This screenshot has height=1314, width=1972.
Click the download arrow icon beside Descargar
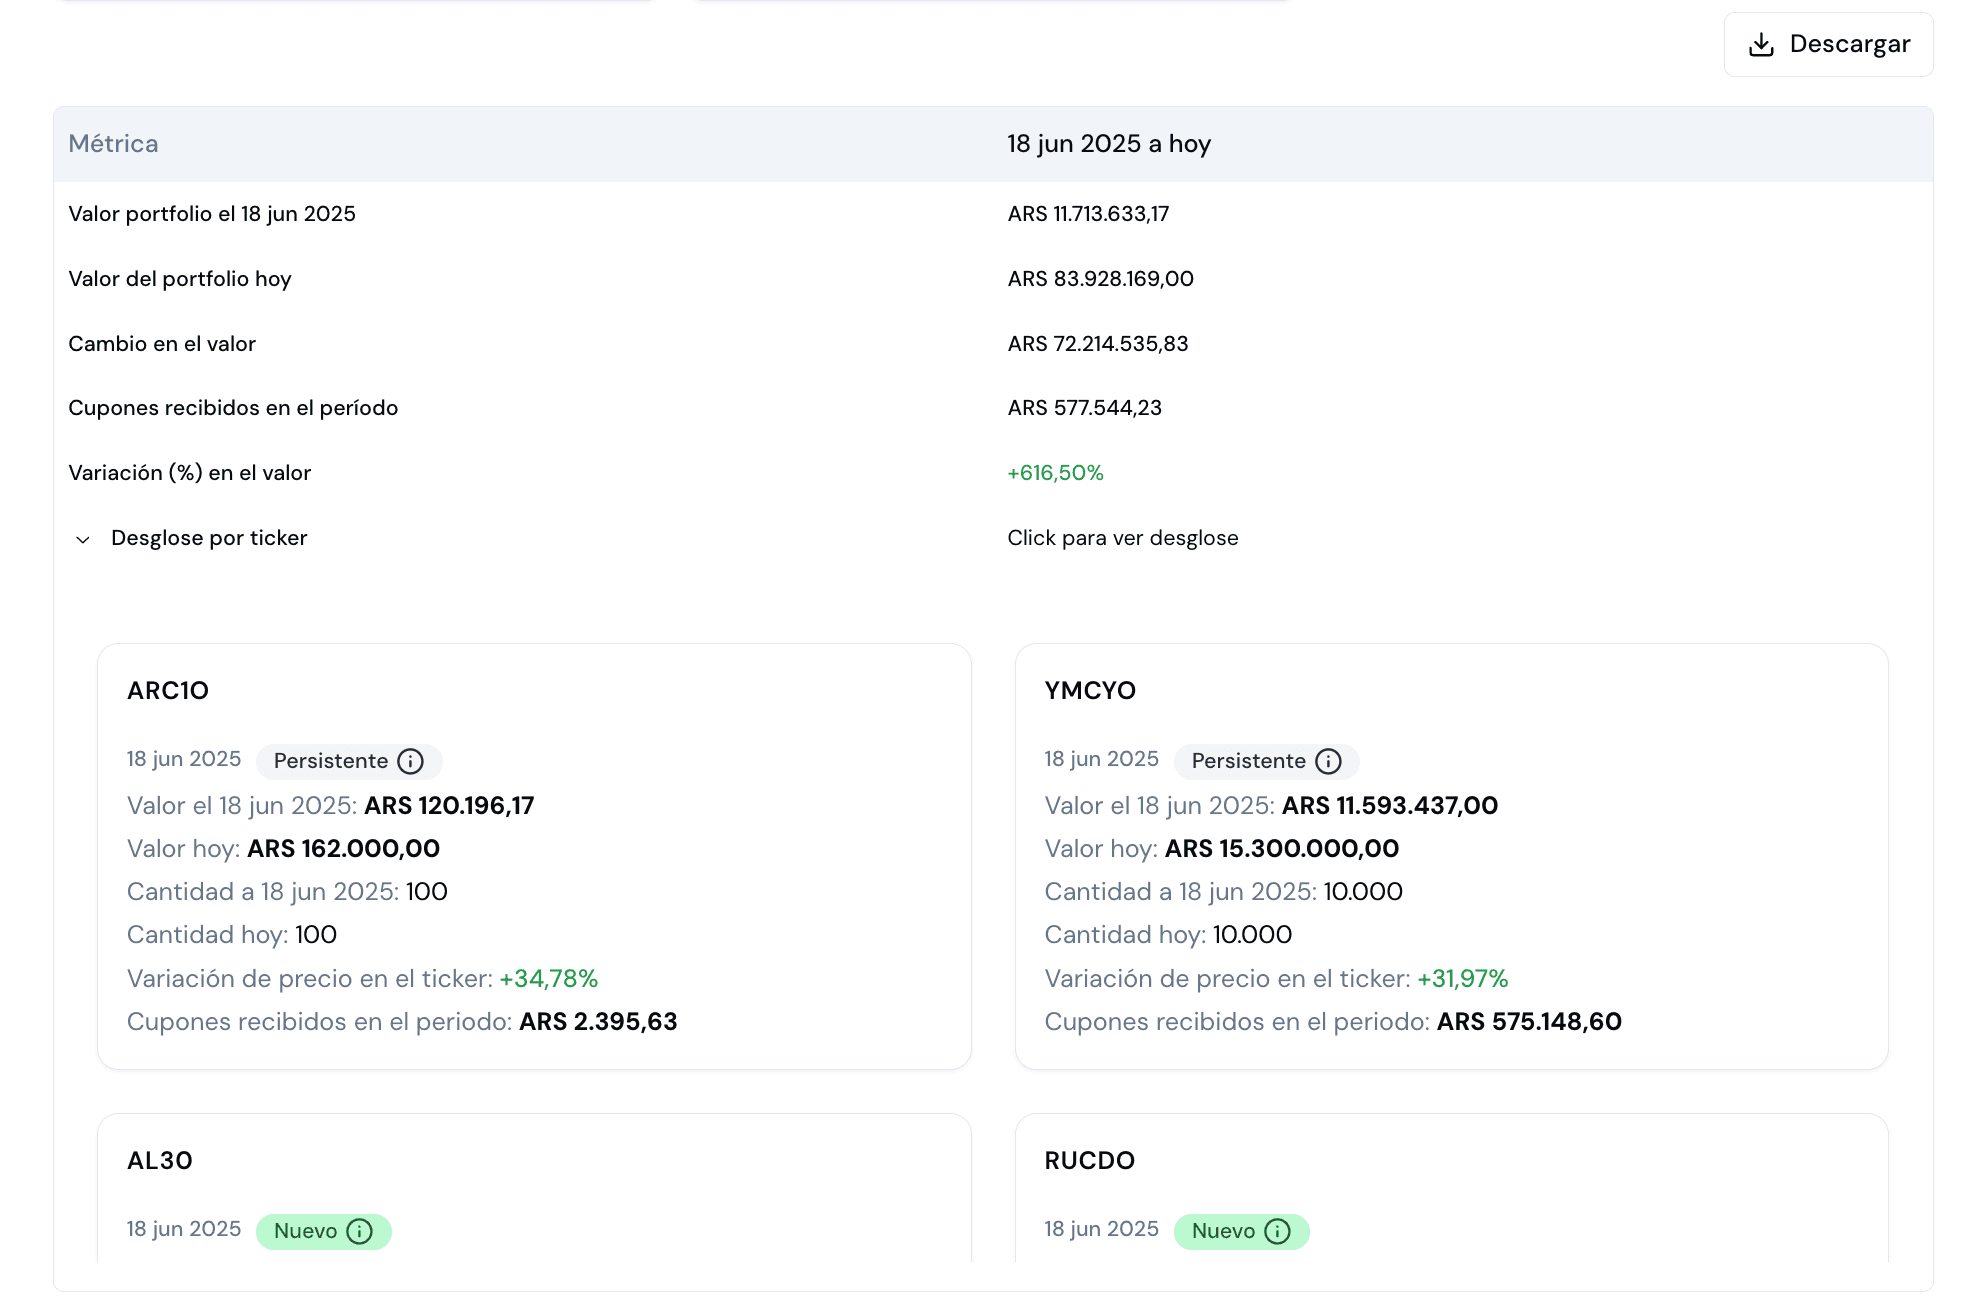pyautogui.click(x=1761, y=44)
